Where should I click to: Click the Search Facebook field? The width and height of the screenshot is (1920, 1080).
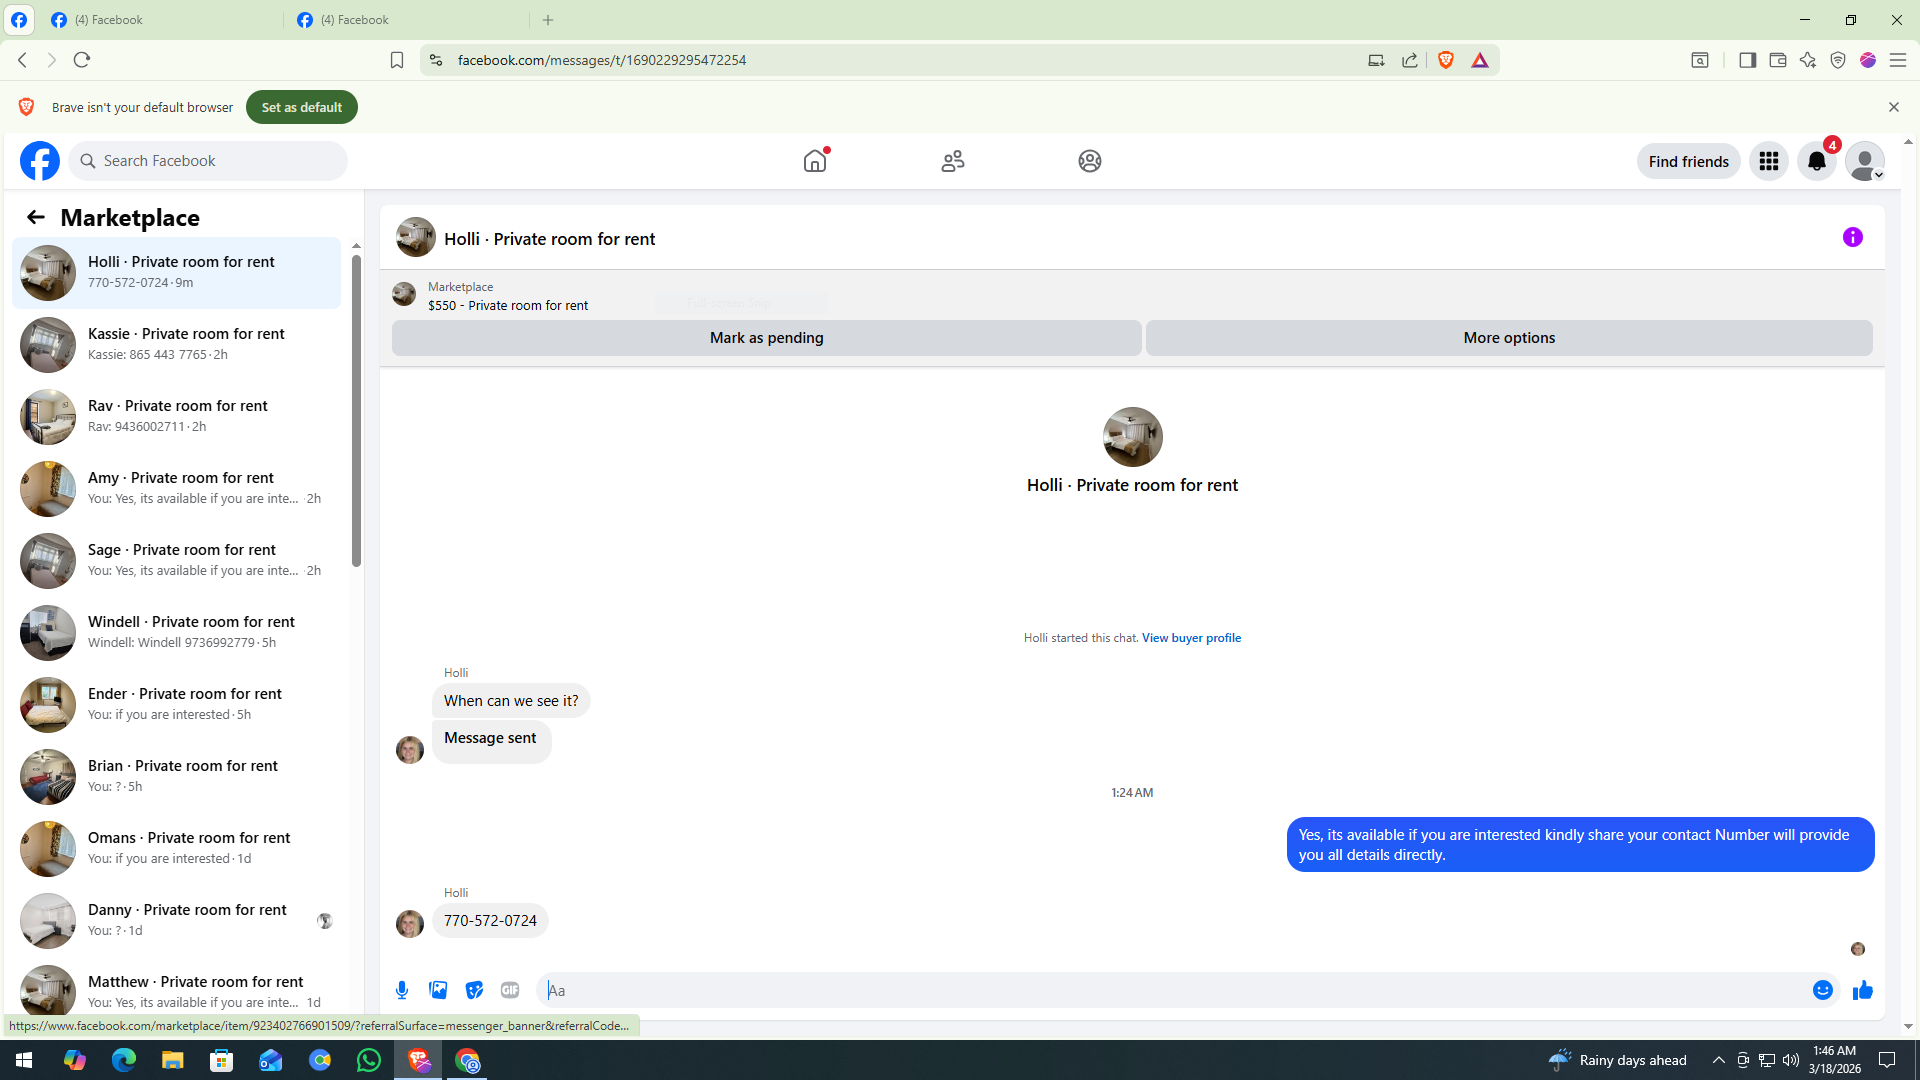[209, 161]
